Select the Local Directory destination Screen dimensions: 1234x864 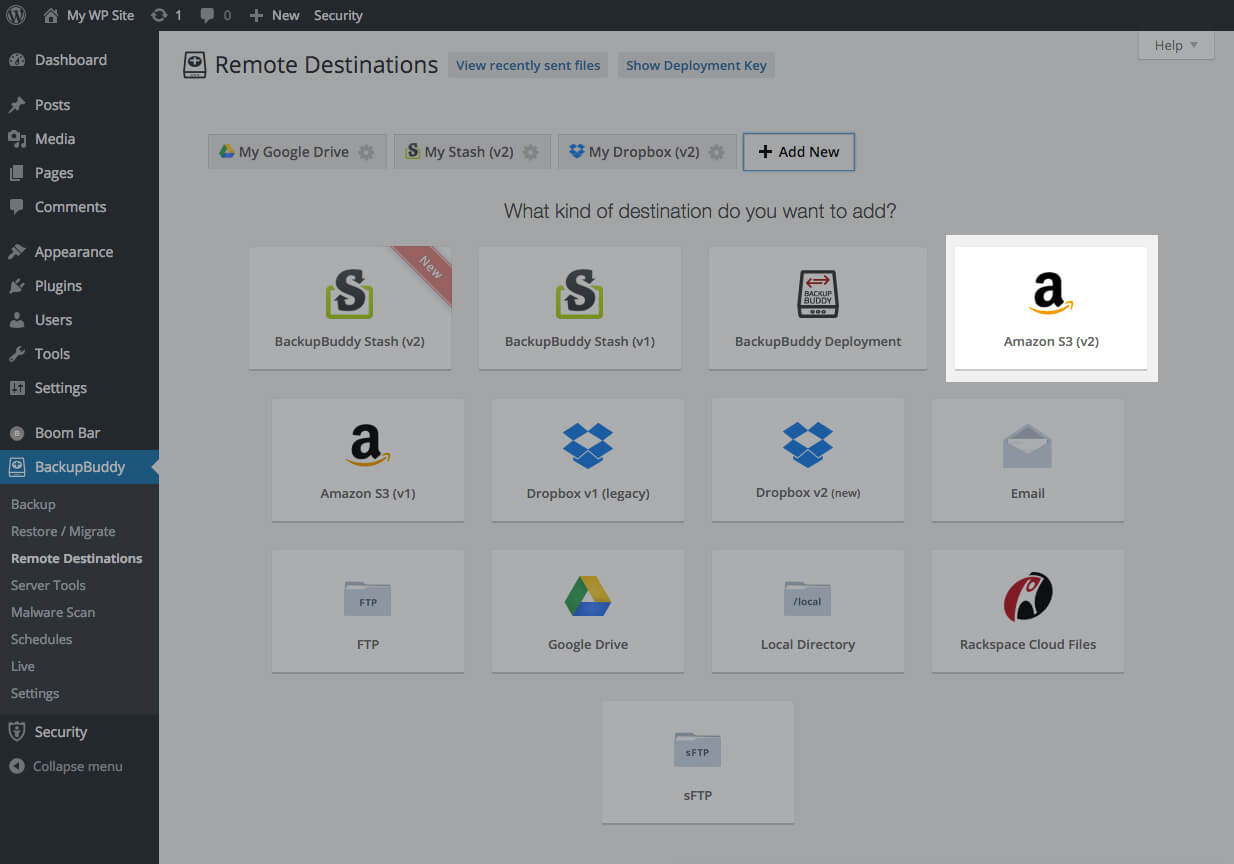(x=808, y=611)
